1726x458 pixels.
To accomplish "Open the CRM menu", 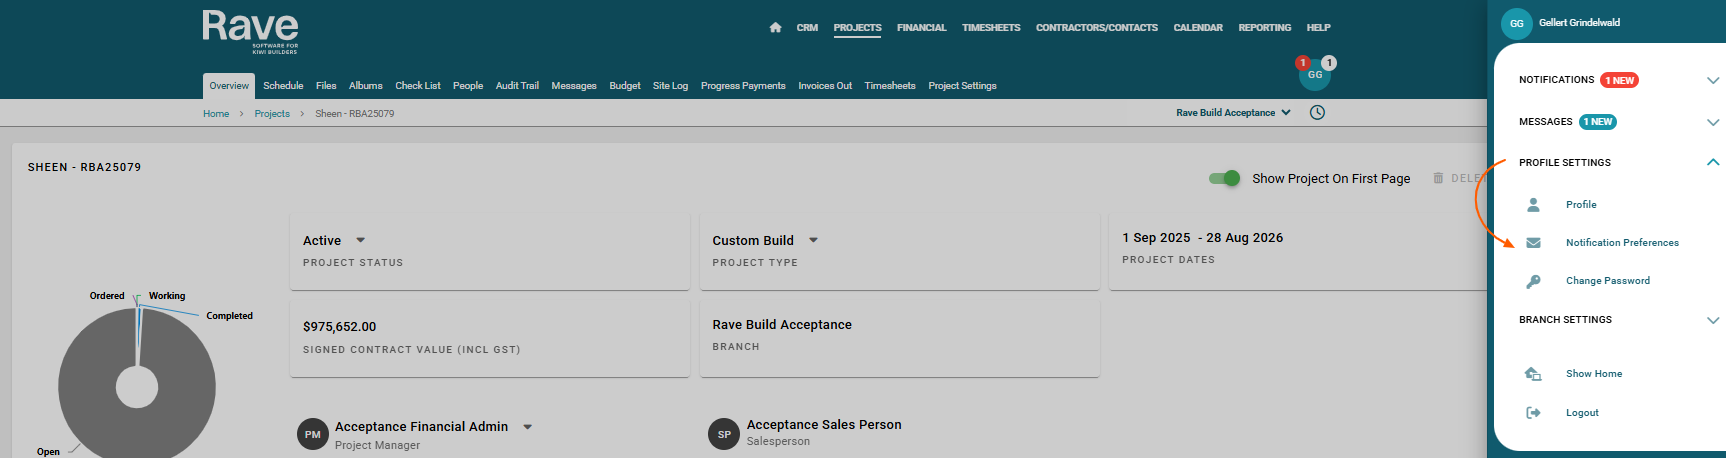I will [807, 28].
